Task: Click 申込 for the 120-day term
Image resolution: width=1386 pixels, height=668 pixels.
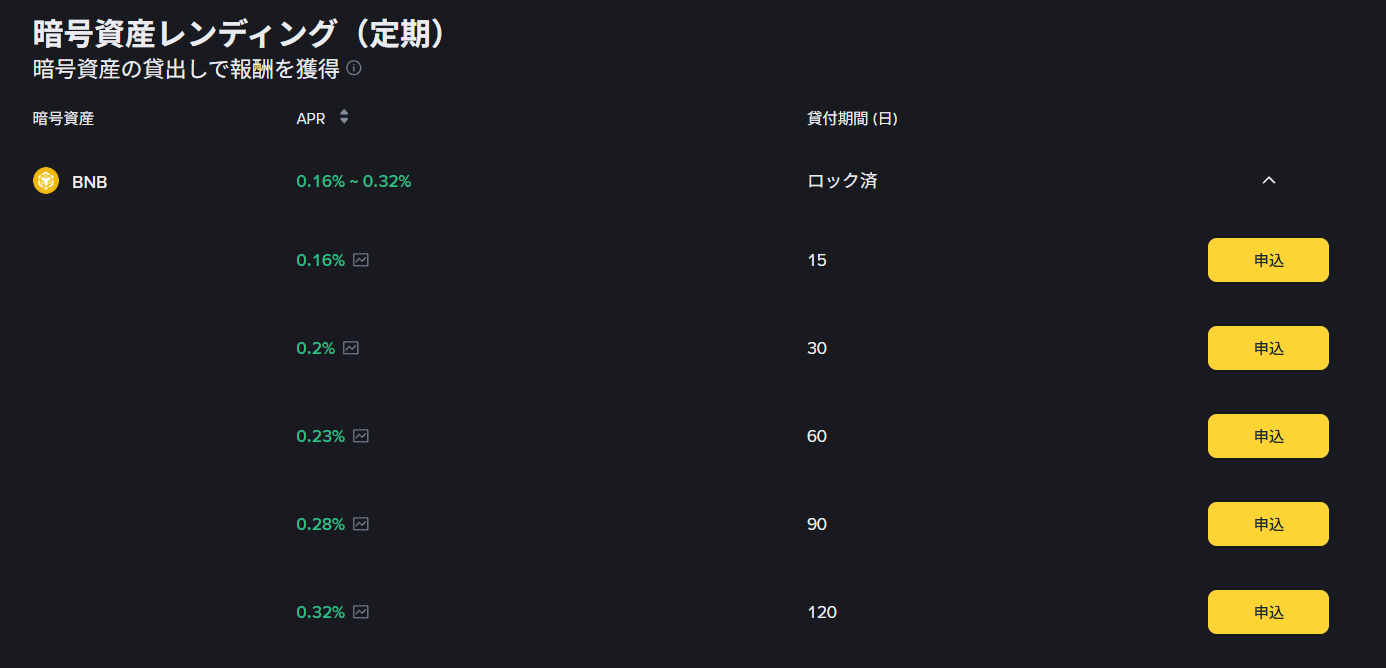Action: coord(1268,612)
